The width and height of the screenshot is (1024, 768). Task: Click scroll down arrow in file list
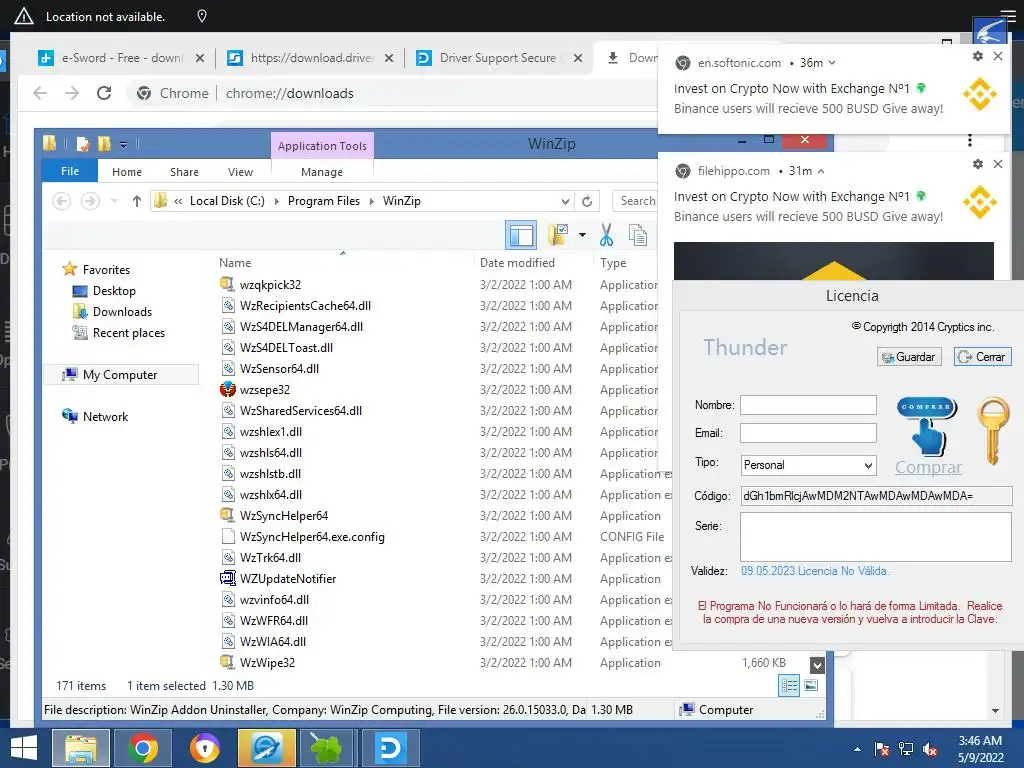click(817, 665)
